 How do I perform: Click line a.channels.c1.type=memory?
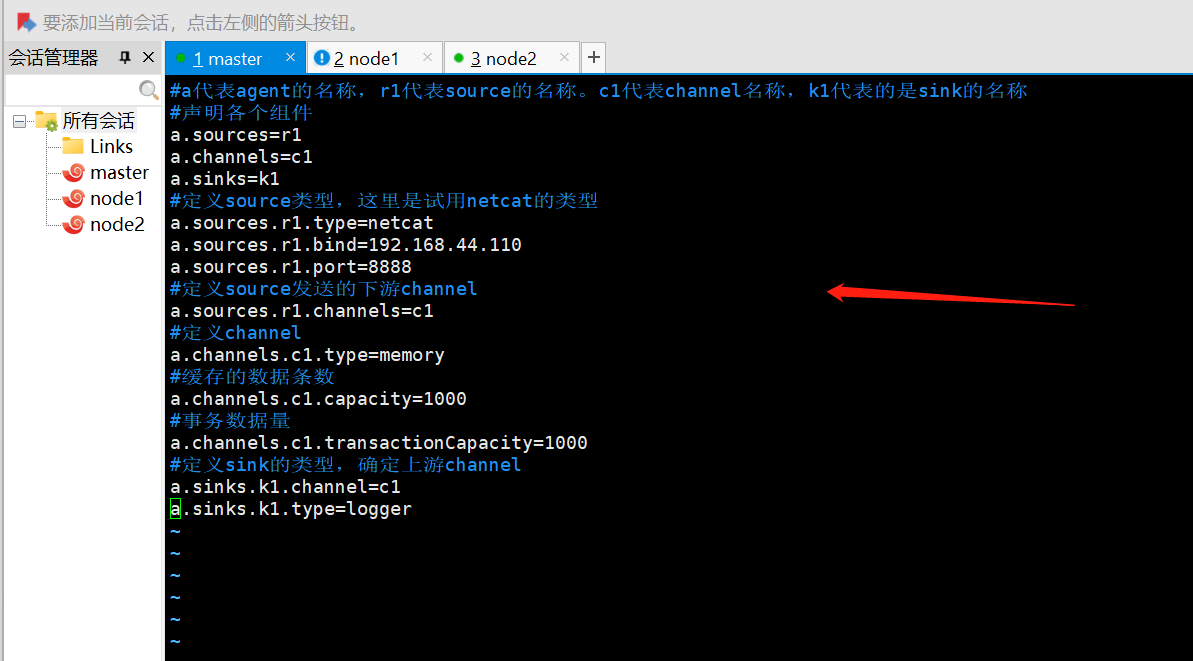(307, 355)
